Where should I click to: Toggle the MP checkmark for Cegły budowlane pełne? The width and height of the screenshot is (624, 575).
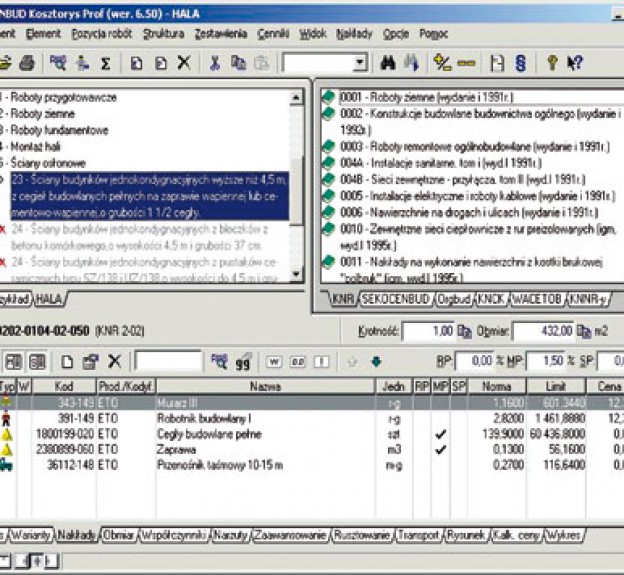pos(440,434)
